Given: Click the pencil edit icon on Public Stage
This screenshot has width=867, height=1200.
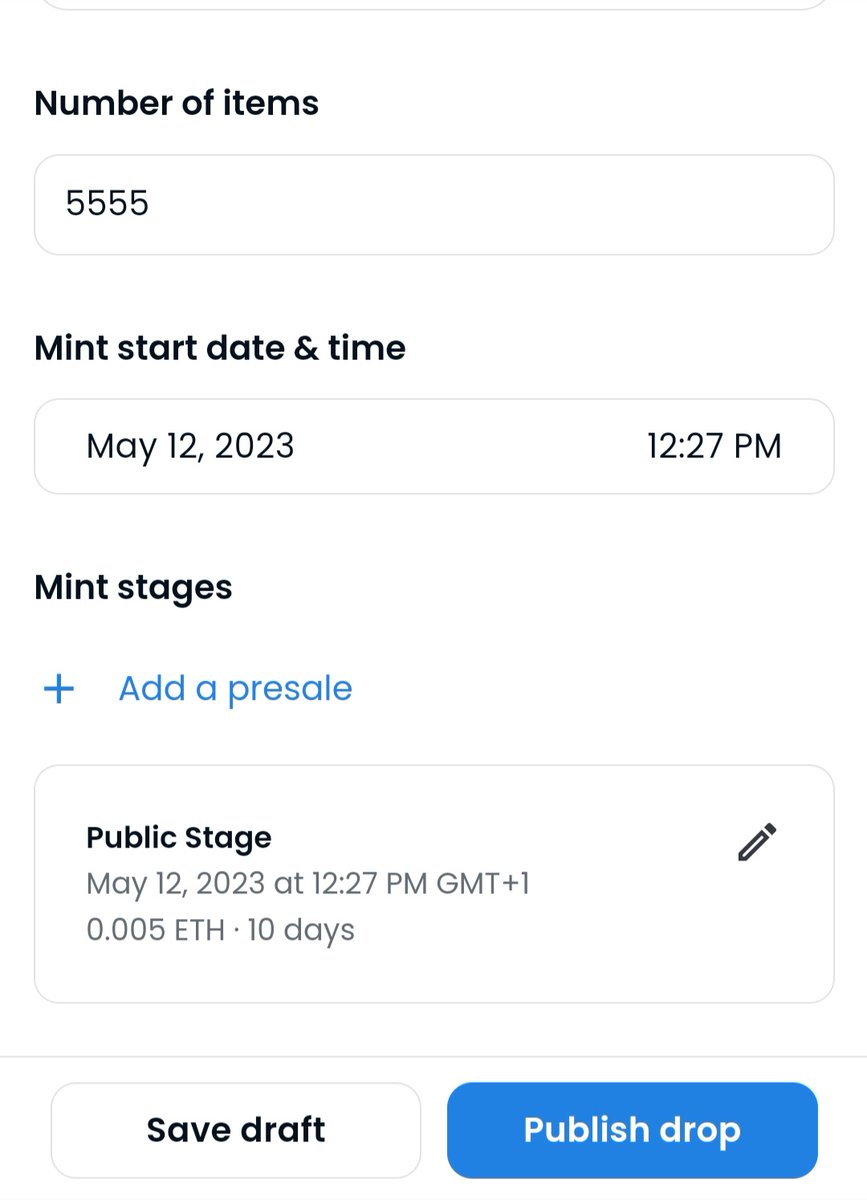Looking at the screenshot, I should click(757, 842).
